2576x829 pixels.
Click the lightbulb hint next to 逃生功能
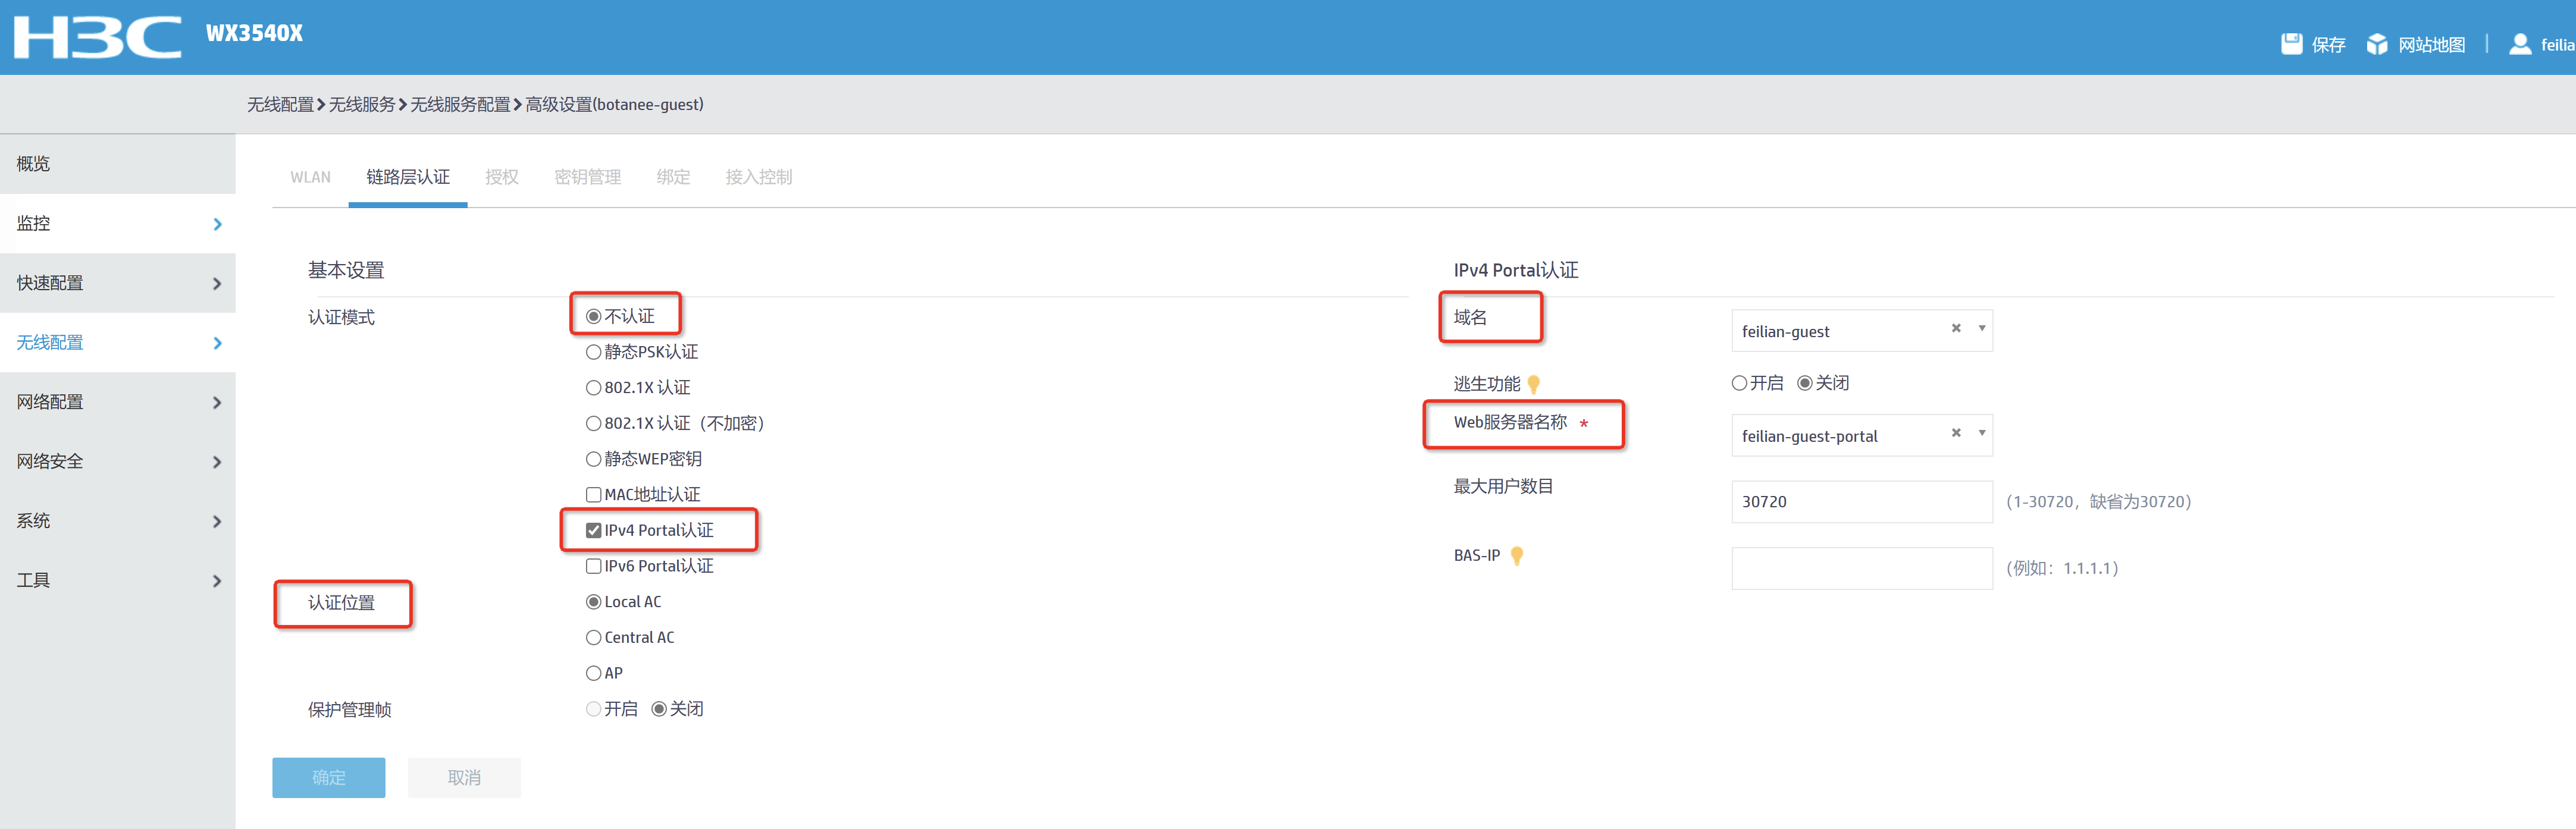pyautogui.click(x=1533, y=384)
